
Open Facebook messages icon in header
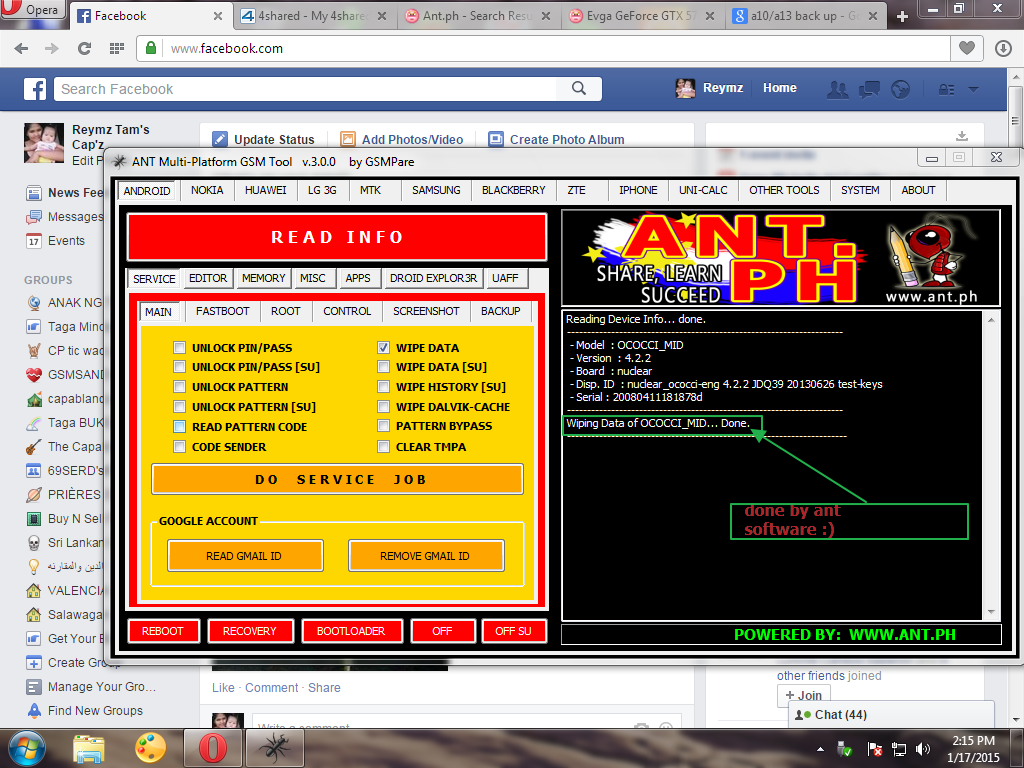pyautogui.click(x=870, y=89)
